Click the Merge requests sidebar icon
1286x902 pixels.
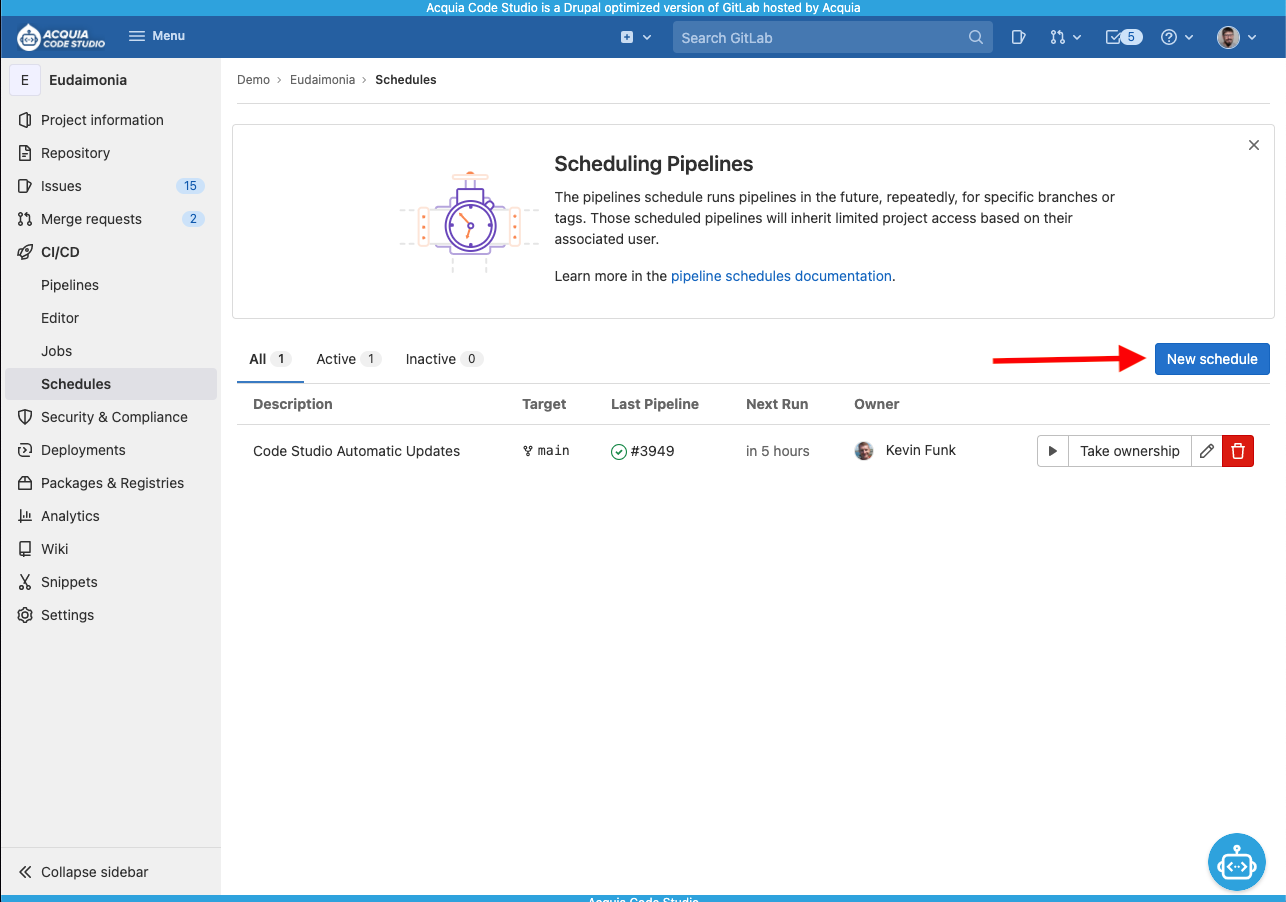pos(25,219)
